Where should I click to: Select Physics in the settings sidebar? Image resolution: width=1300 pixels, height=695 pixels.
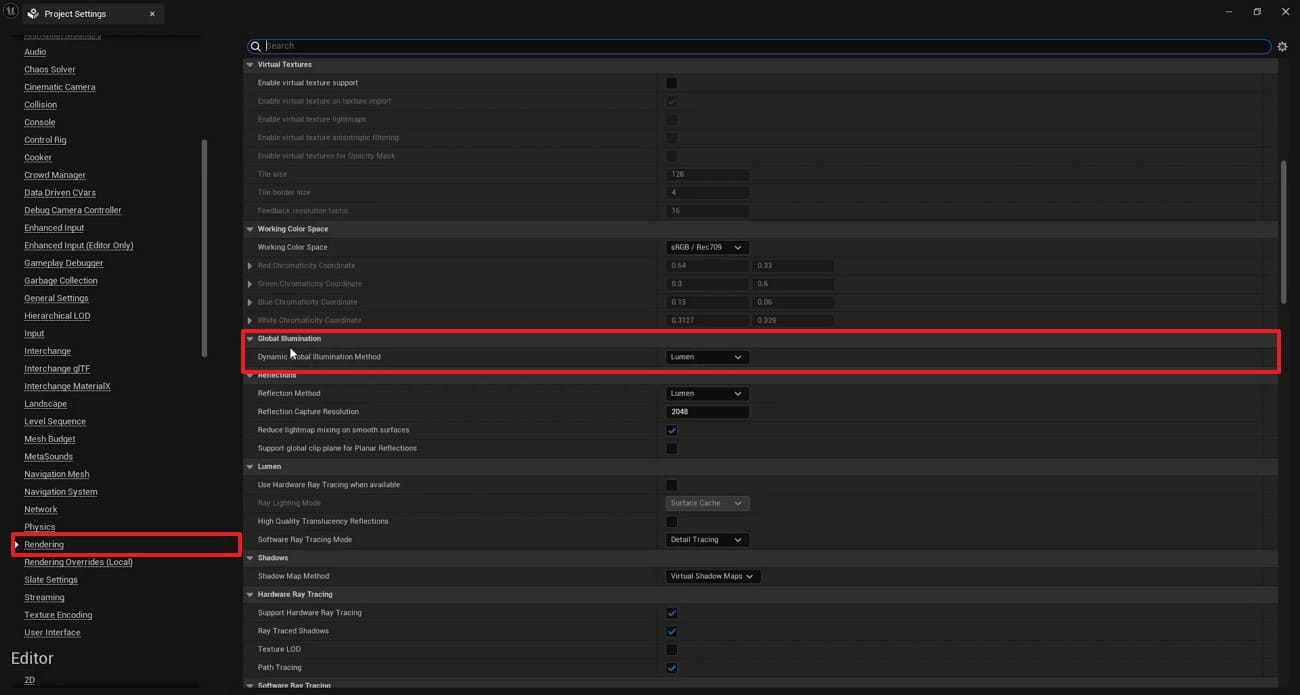coord(39,526)
